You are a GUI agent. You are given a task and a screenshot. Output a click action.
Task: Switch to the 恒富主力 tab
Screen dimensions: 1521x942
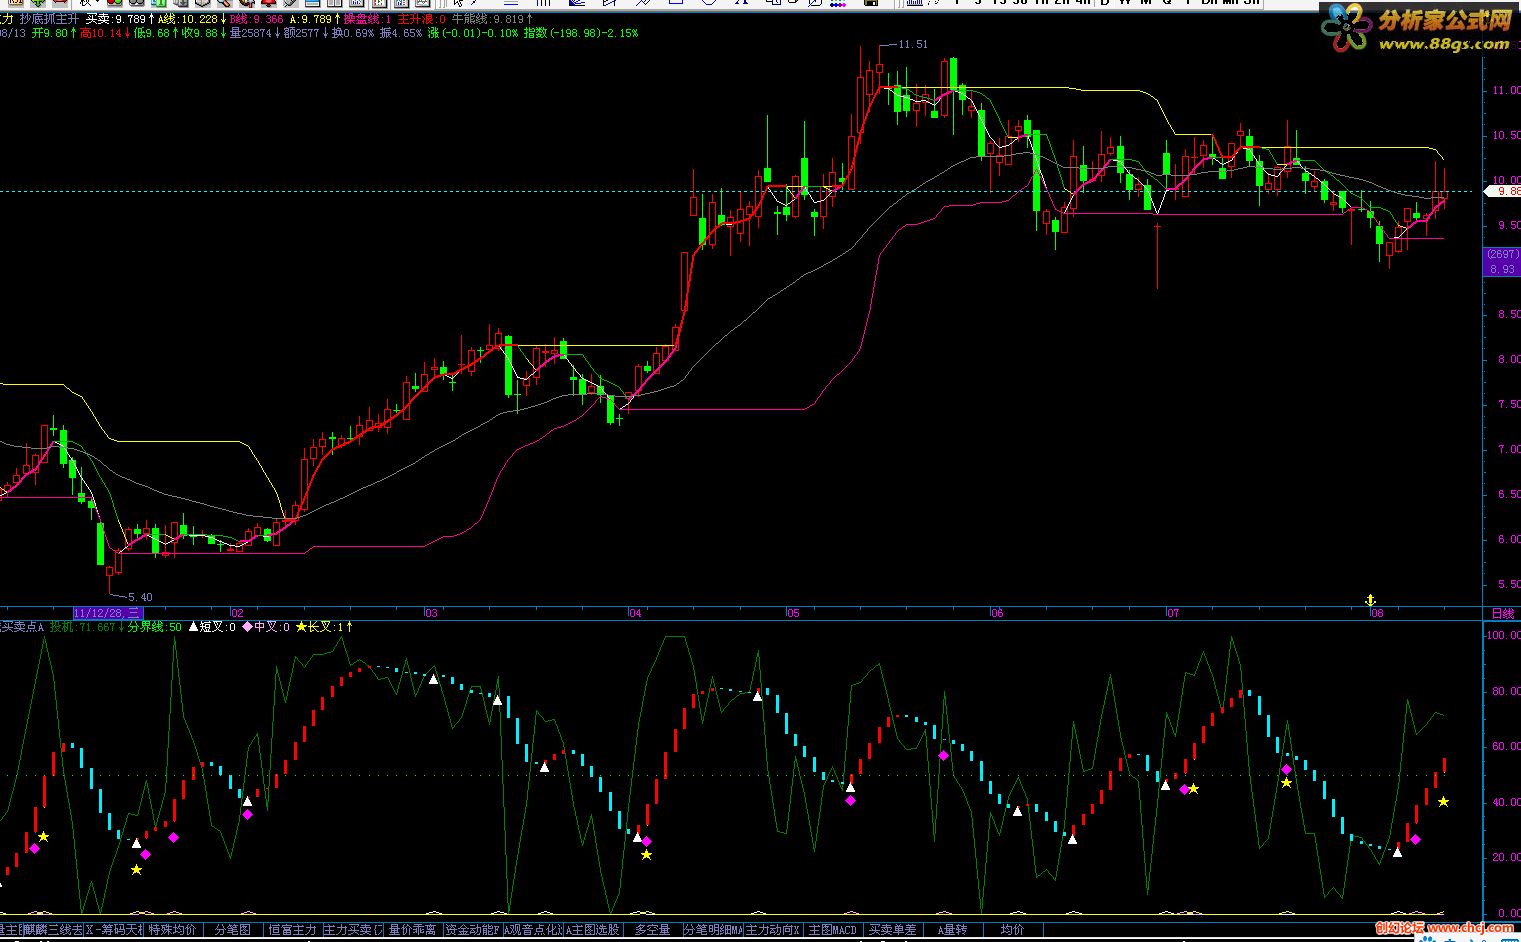click(x=292, y=930)
